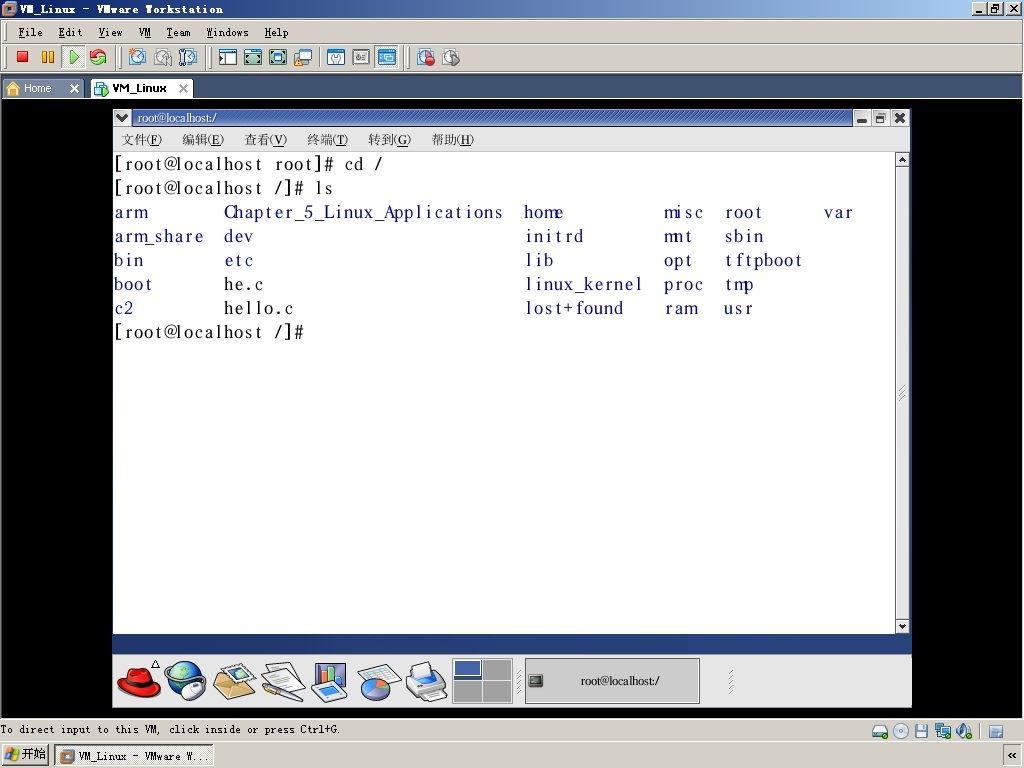
Task: Click terminal scrollbar down arrow
Action: click(x=902, y=626)
